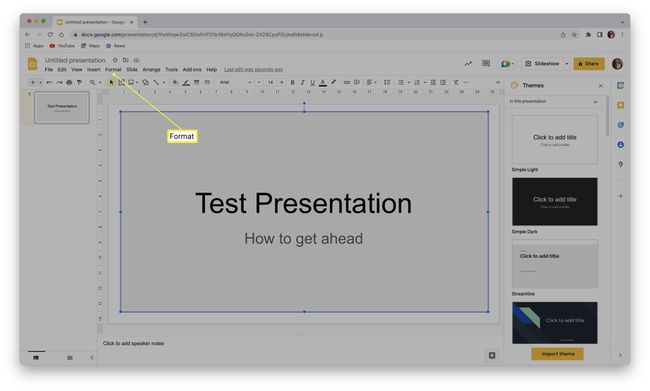Click the Activity dashboard trend icon
The image size is (650, 391).
(468, 63)
